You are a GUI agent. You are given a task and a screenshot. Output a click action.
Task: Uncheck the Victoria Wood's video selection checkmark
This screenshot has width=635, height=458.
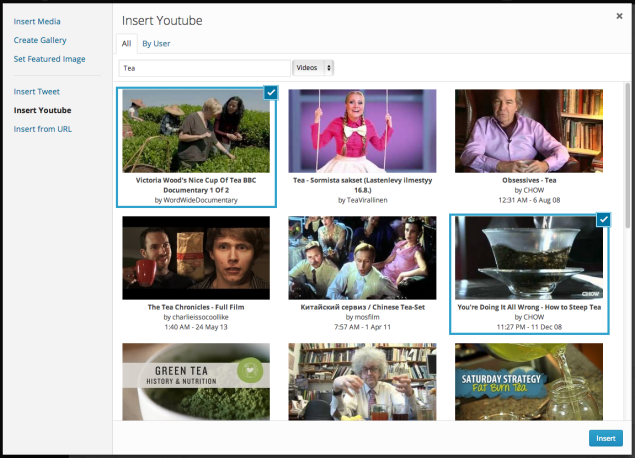(271, 92)
